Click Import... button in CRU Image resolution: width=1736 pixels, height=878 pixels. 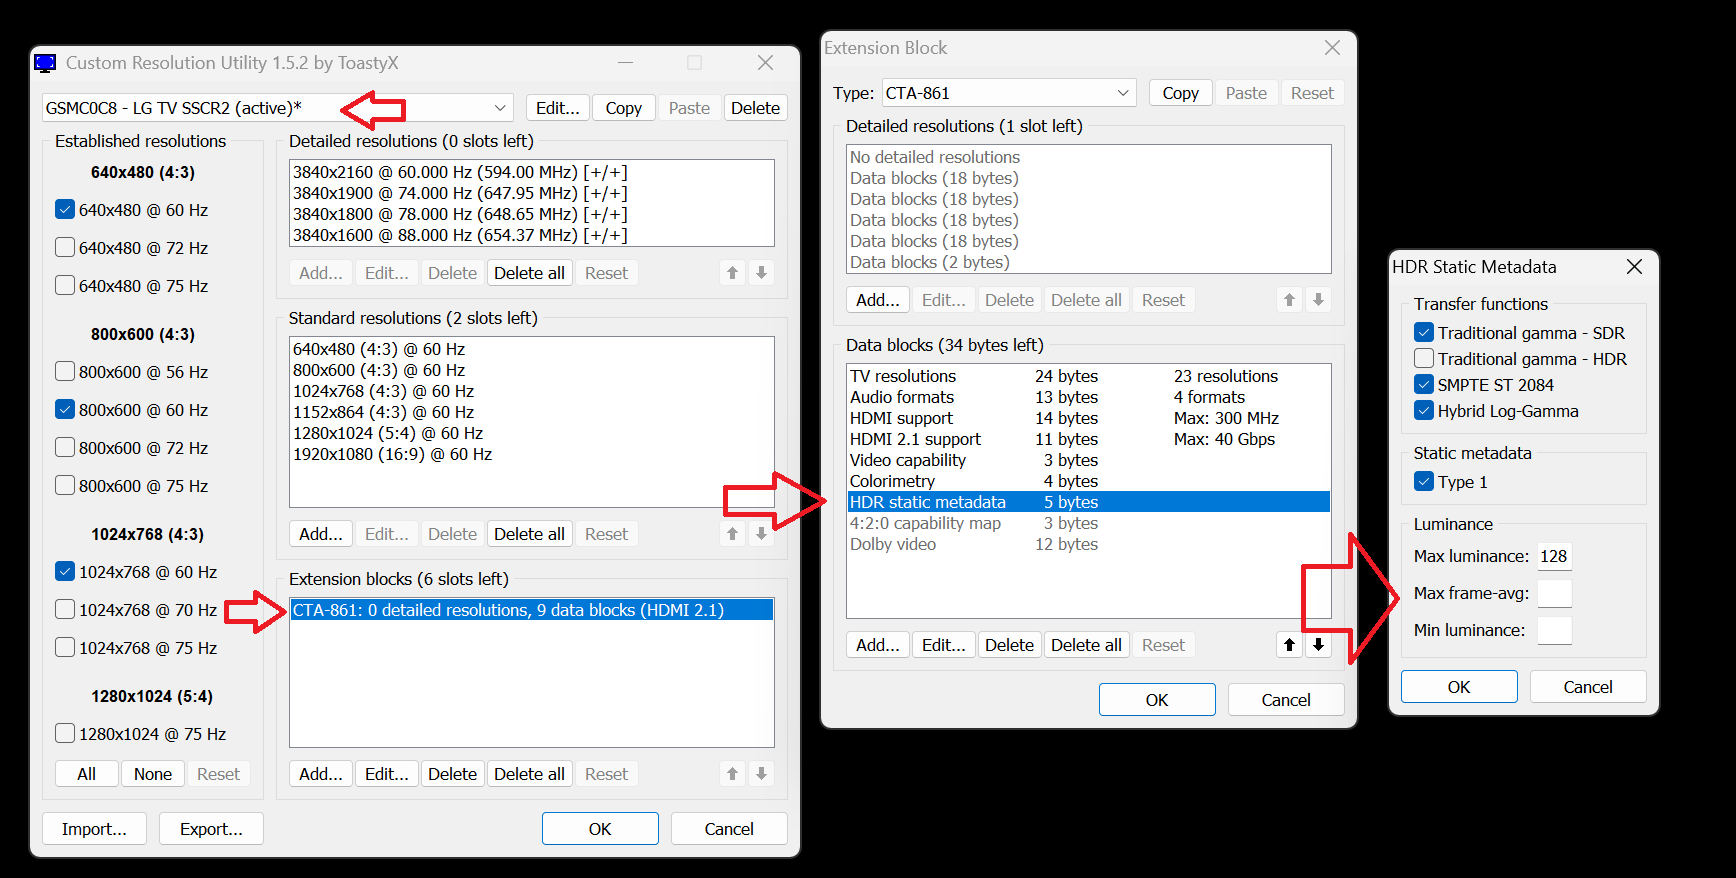(x=94, y=829)
